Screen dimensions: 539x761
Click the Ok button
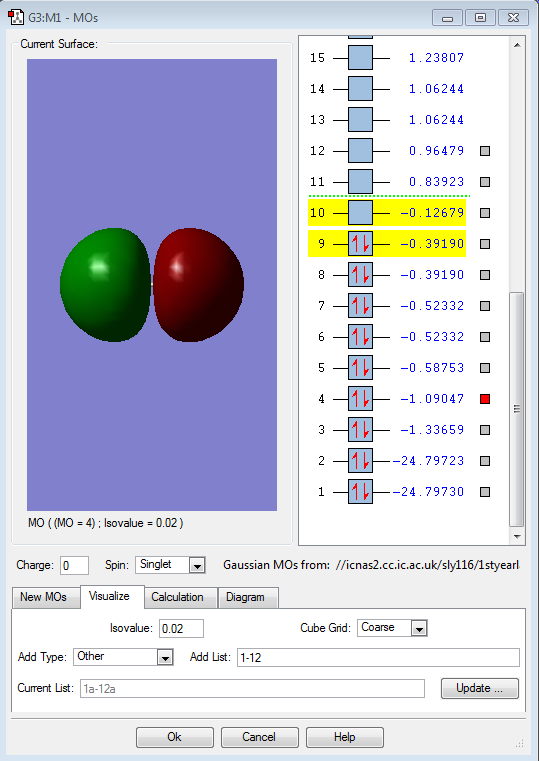[175, 737]
